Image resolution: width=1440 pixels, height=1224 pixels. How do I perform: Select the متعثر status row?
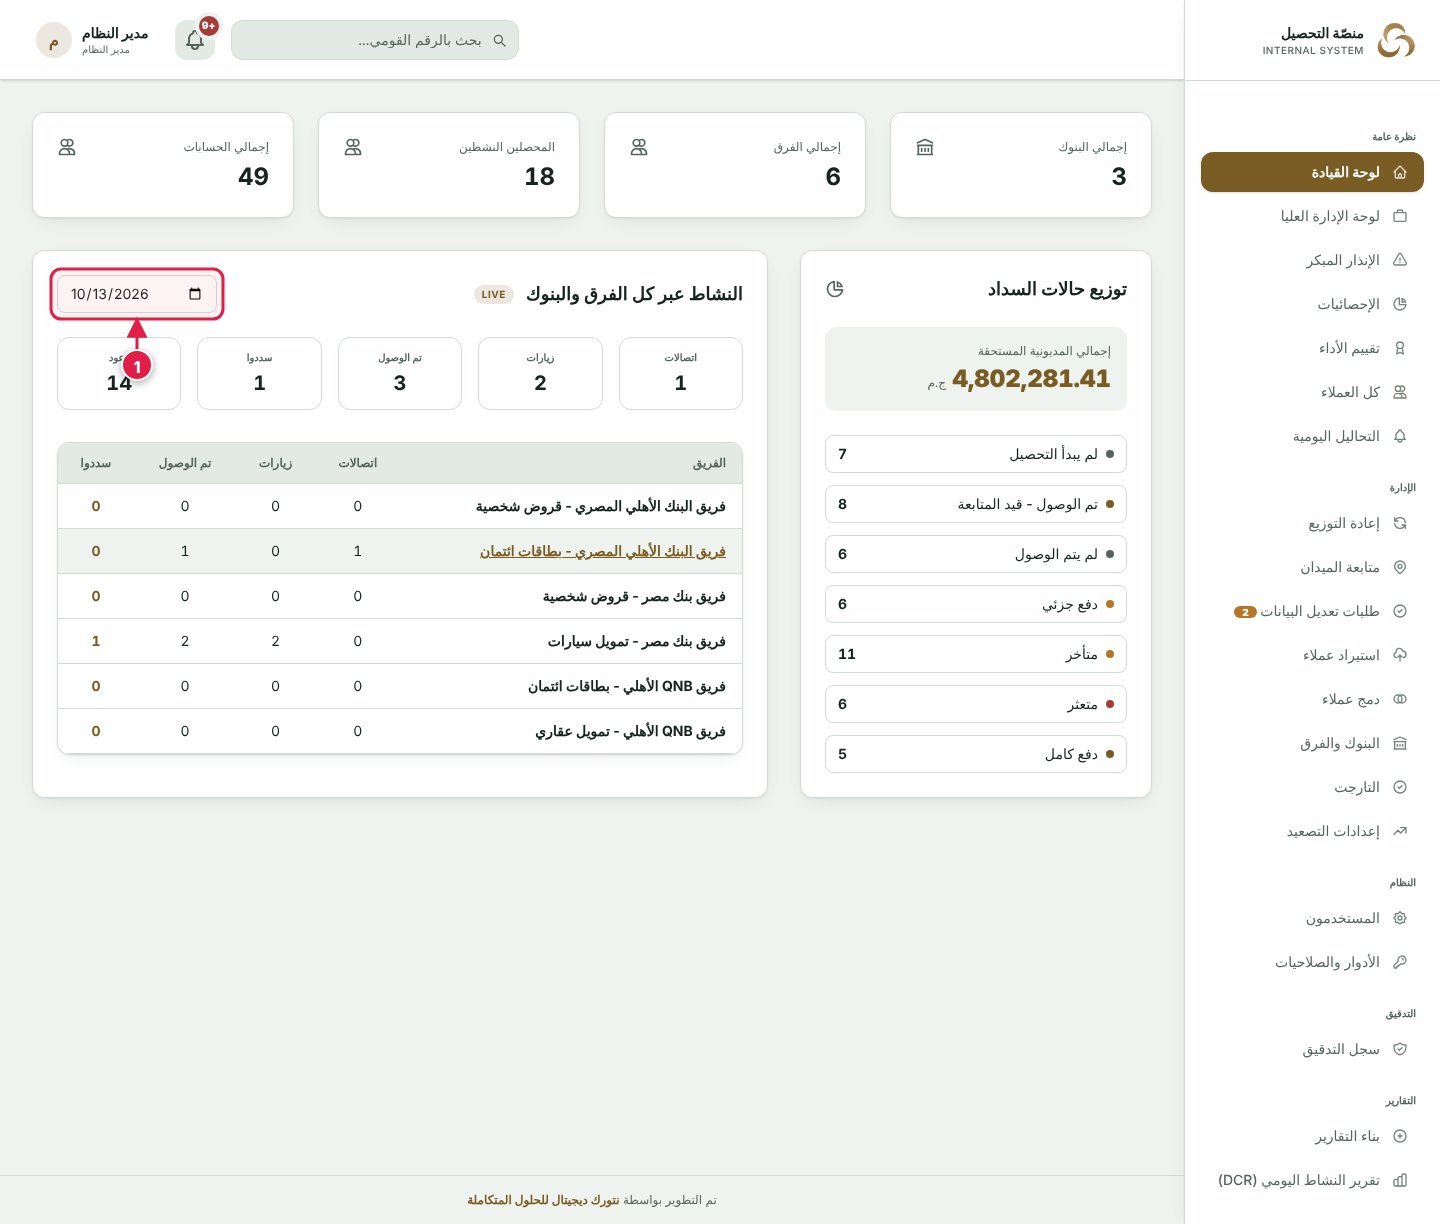[x=976, y=704]
